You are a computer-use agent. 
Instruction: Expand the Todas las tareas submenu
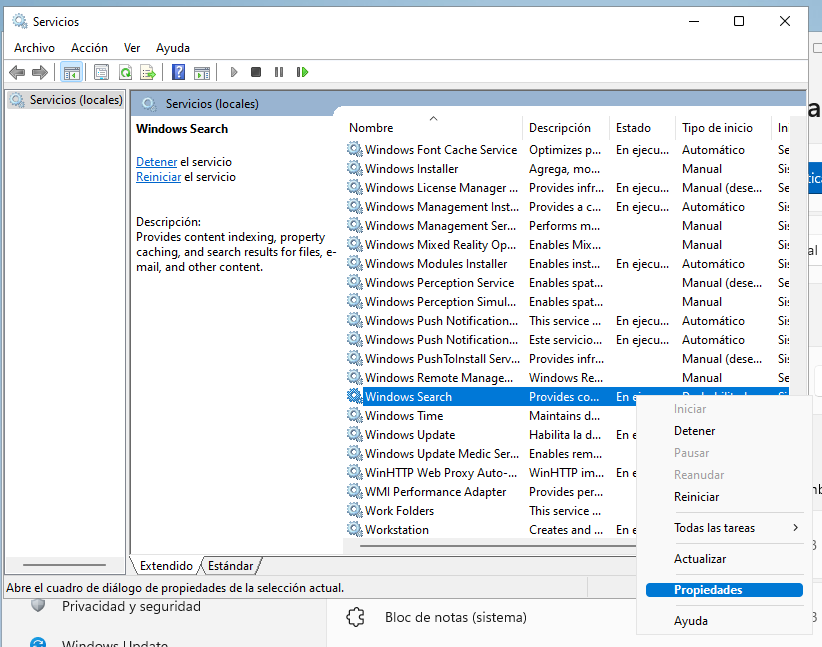[724, 528]
